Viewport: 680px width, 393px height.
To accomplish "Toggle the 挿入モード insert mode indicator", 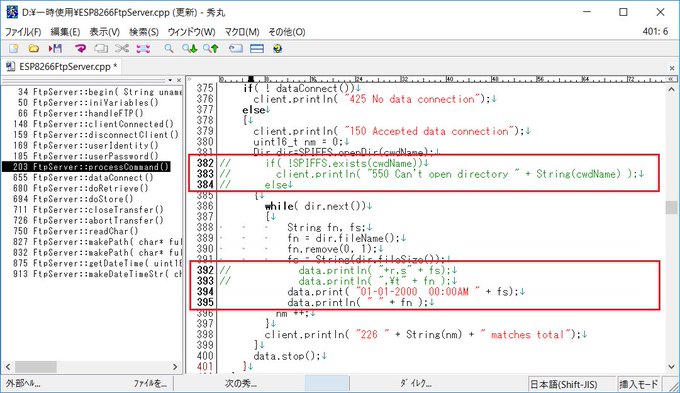I will 638,384.
